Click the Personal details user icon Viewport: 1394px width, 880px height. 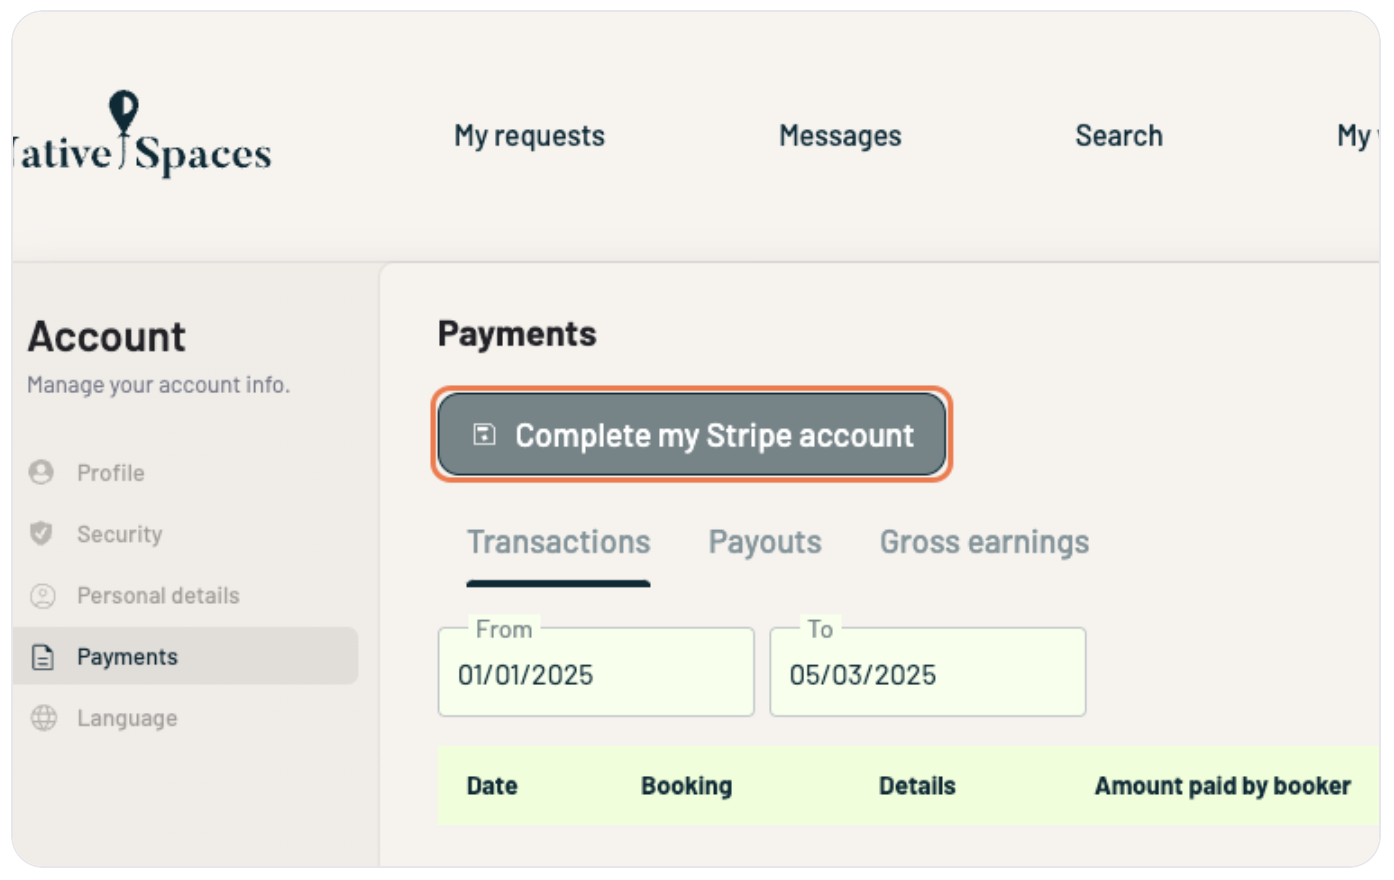tap(42, 596)
